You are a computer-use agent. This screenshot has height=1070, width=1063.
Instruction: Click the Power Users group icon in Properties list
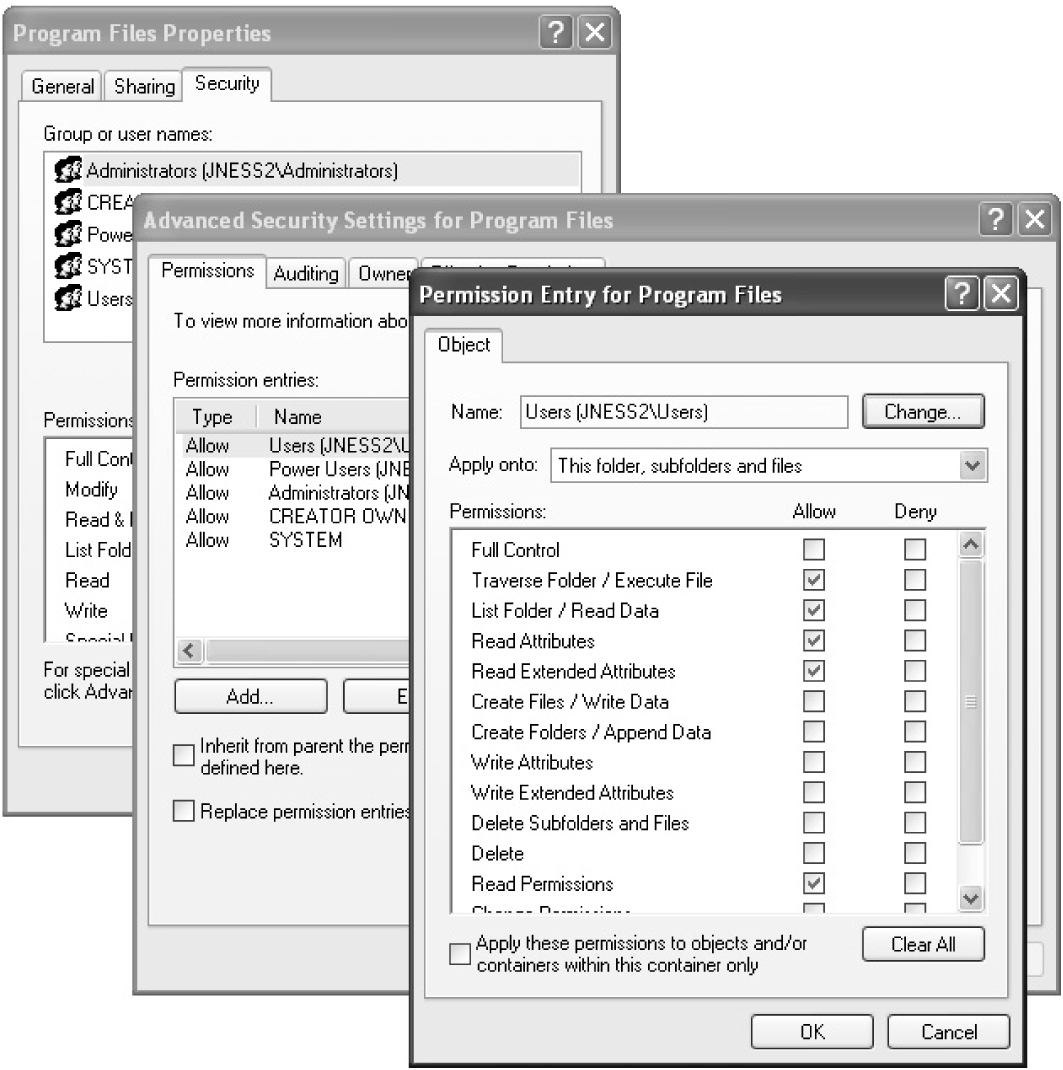click(68, 234)
